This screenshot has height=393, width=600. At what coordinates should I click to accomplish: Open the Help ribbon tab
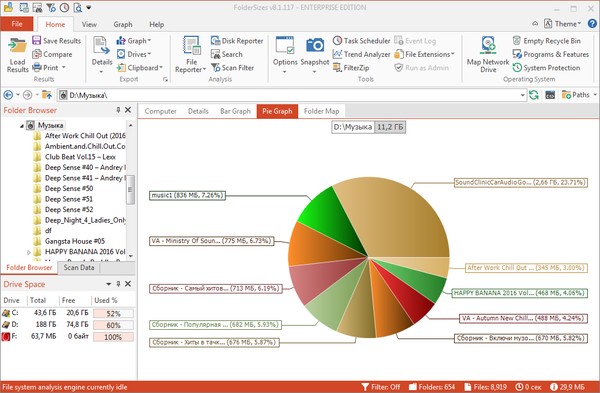click(157, 24)
